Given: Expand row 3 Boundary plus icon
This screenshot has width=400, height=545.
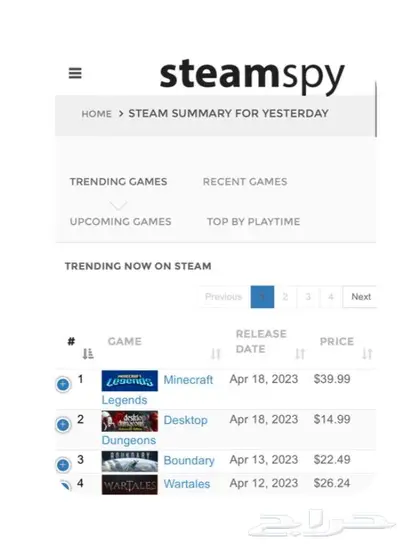Looking at the screenshot, I should [x=63, y=465].
